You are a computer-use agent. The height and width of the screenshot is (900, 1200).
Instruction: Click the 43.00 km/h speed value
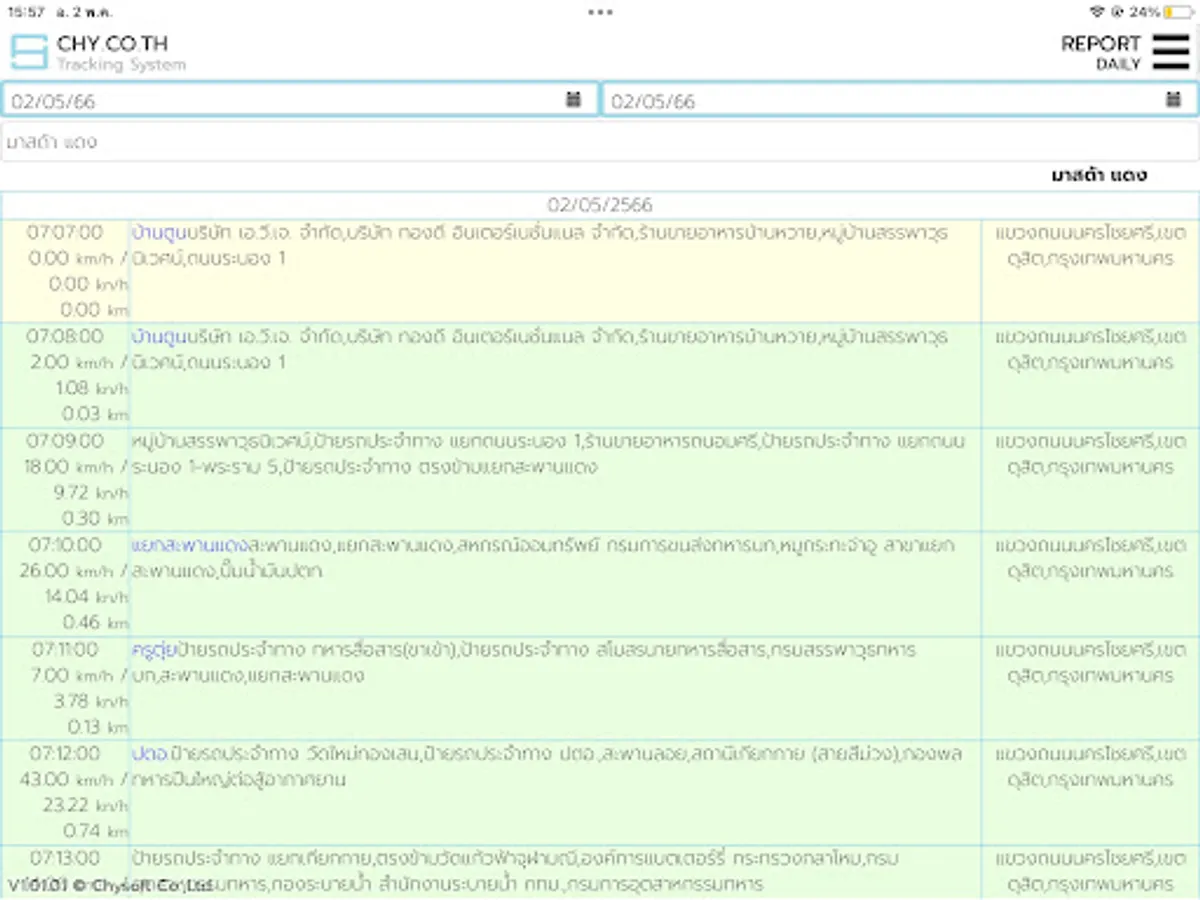(x=66, y=778)
